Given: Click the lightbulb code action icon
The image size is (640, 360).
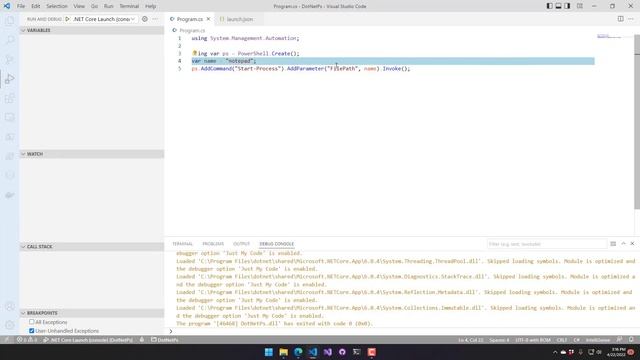Looking at the screenshot, I should coord(195,53).
